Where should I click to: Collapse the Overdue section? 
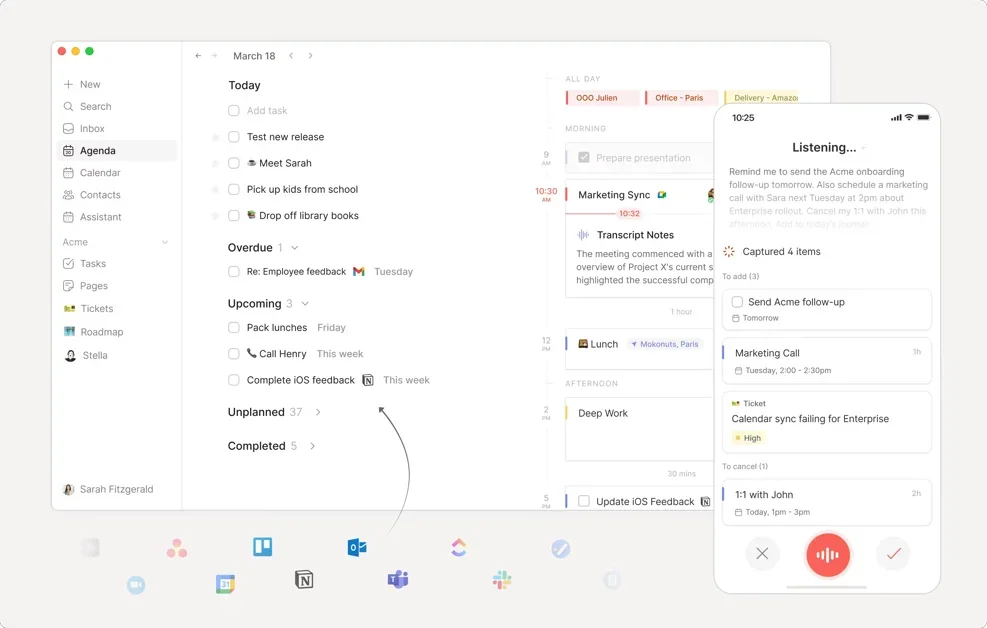295,248
